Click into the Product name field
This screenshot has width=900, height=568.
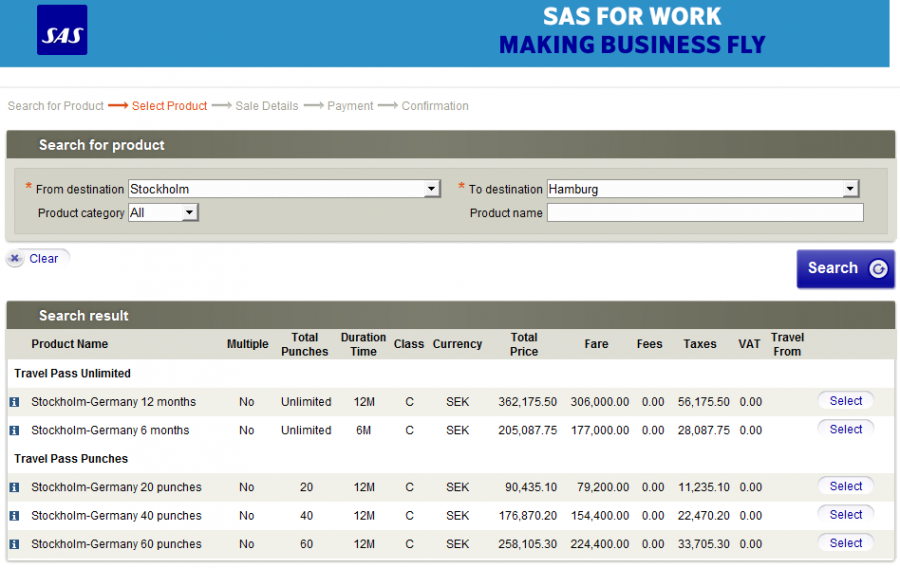pos(704,213)
